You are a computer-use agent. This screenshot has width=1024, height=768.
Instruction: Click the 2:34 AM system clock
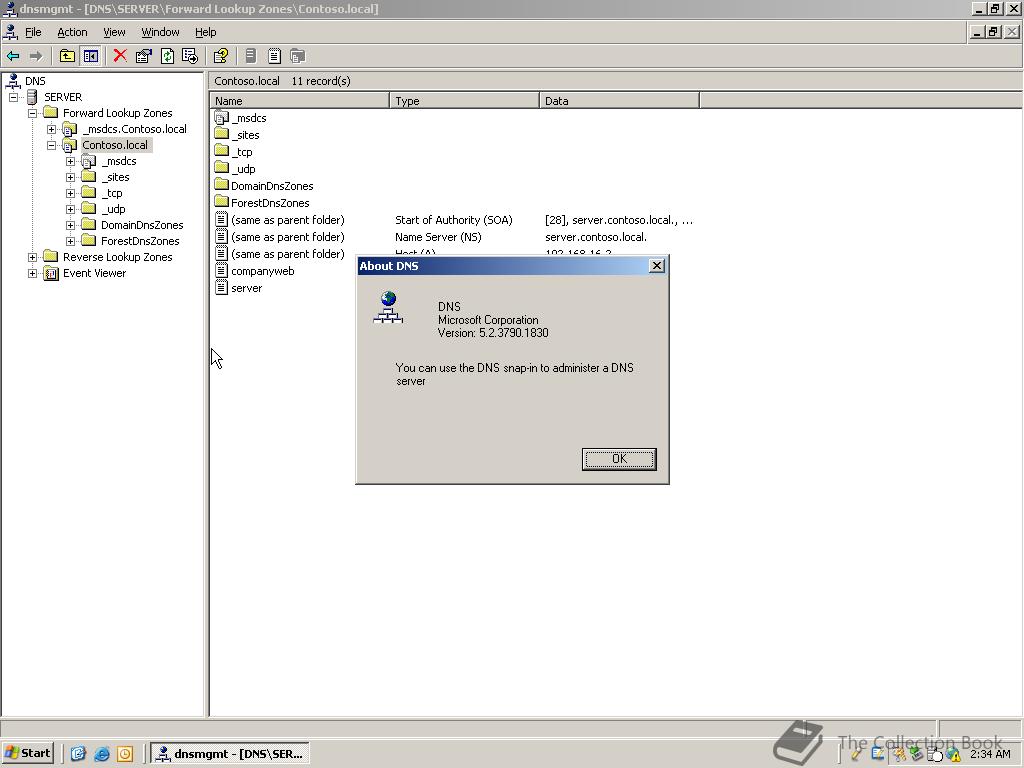[990, 754]
